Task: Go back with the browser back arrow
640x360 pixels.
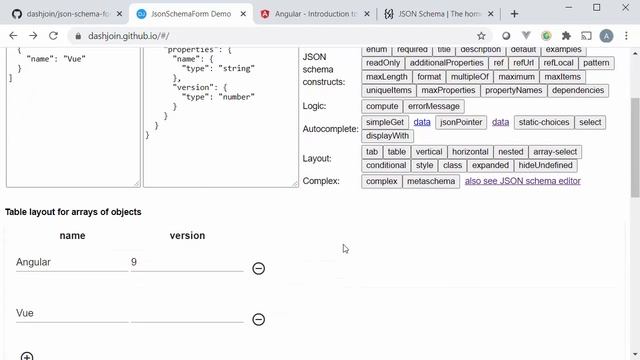Action: click(13, 36)
